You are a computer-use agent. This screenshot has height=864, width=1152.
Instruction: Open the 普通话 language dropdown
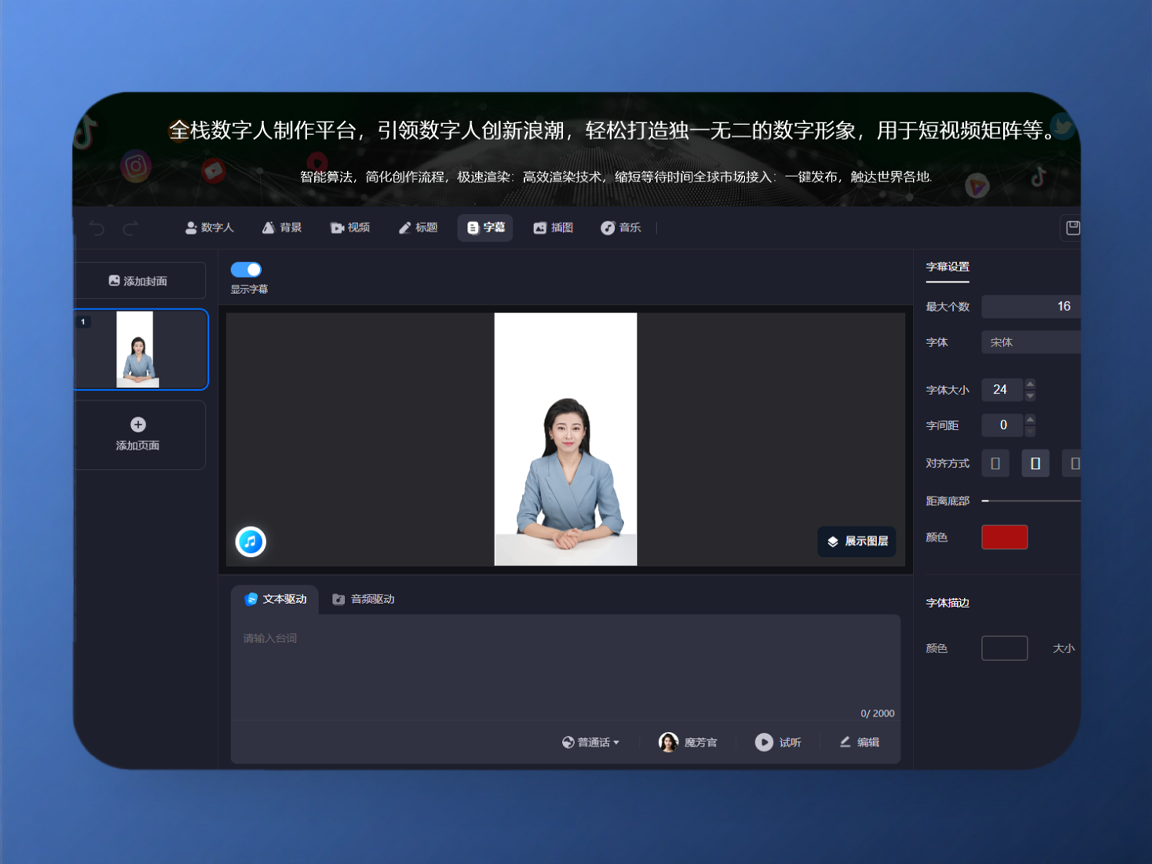[x=589, y=742]
